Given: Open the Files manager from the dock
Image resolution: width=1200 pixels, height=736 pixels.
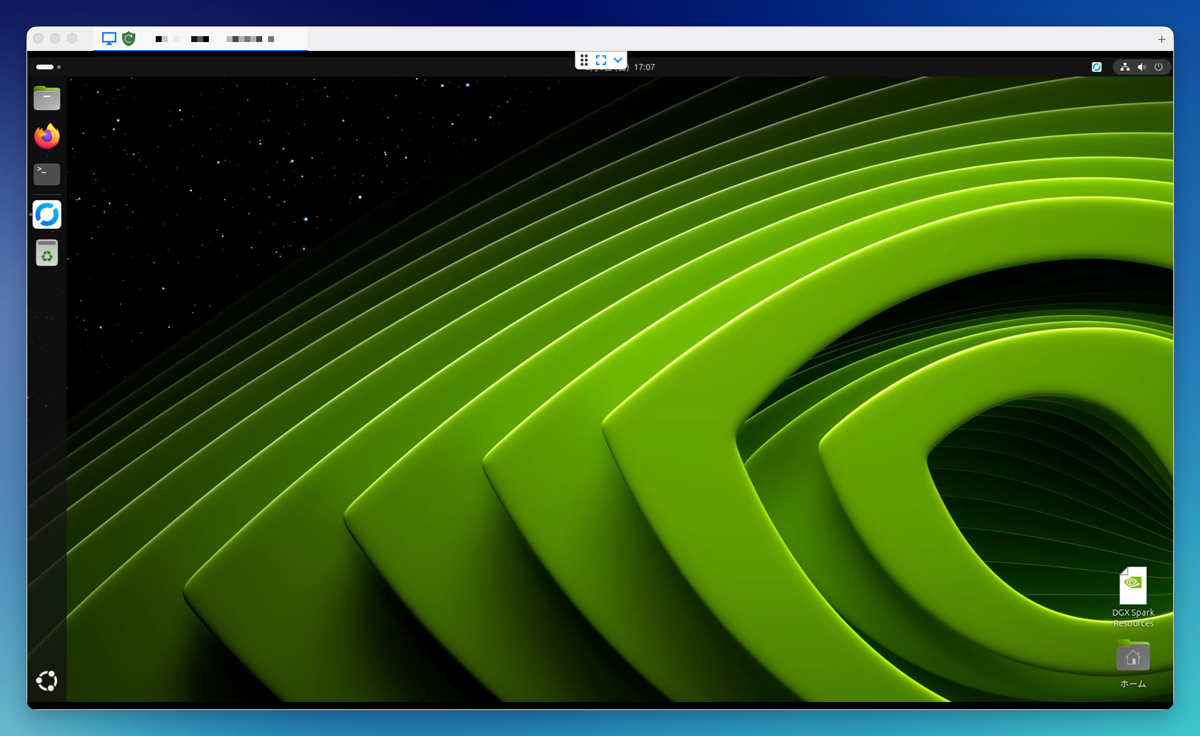Looking at the screenshot, I should (47, 98).
